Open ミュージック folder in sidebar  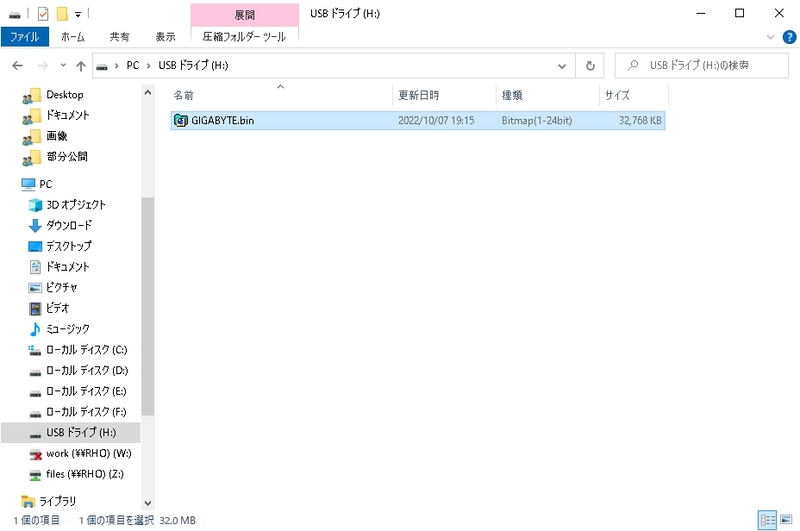pyautogui.click(x=67, y=329)
